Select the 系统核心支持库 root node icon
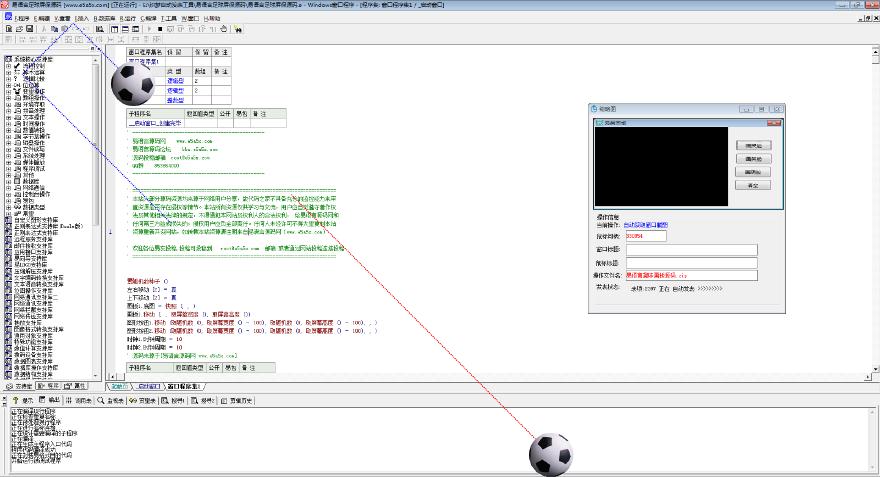Image resolution: width=880 pixels, height=477 pixels. [8, 59]
